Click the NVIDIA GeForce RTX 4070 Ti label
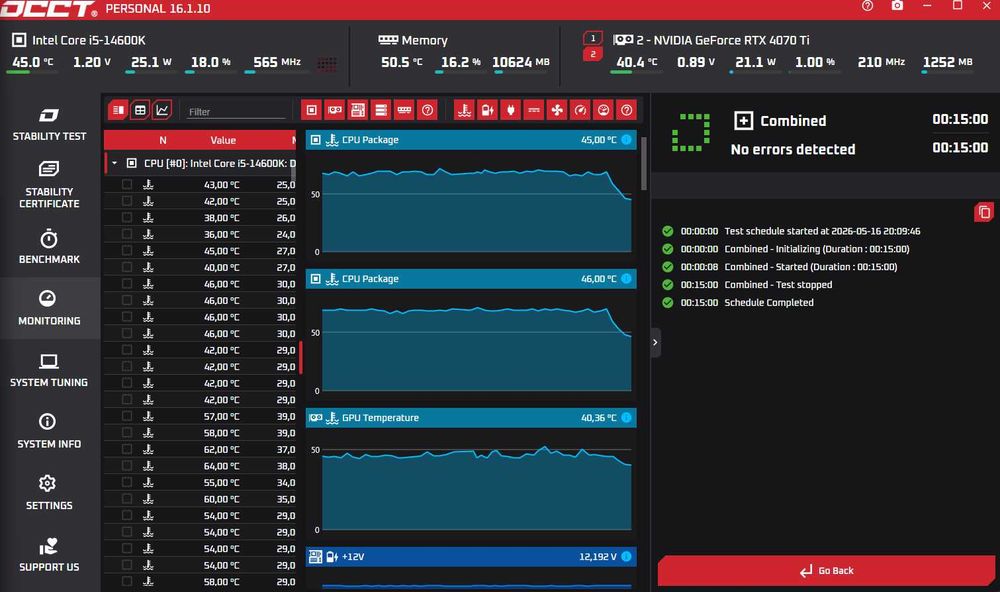Viewport: 1000px width, 592px height. click(723, 40)
